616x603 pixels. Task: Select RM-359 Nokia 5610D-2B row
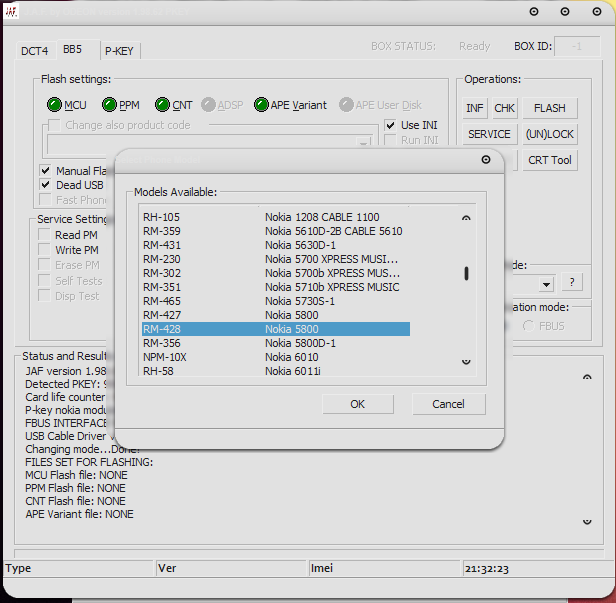pyautogui.click(x=276, y=231)
